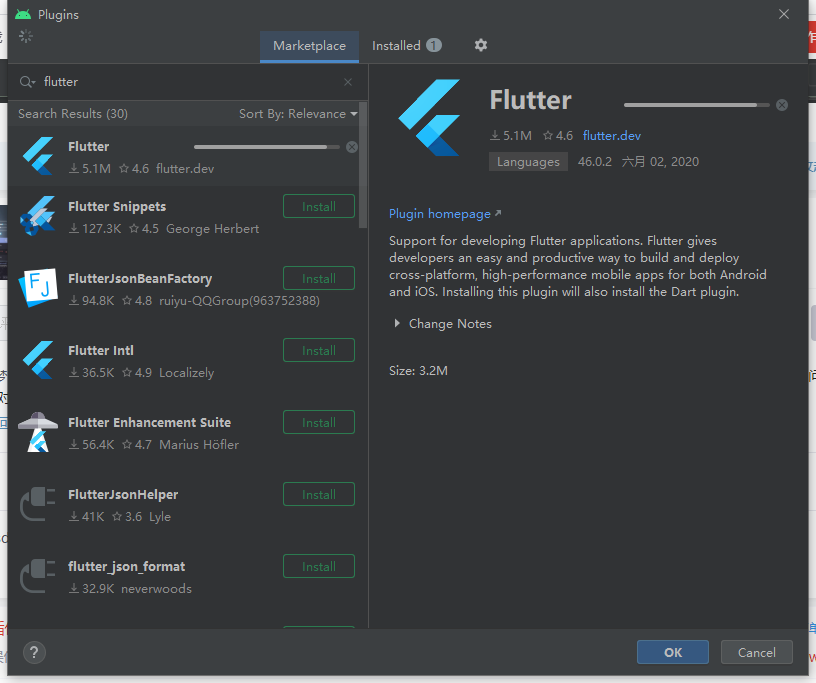
Task: Click the Languages tag
Action: pos(528,162)
